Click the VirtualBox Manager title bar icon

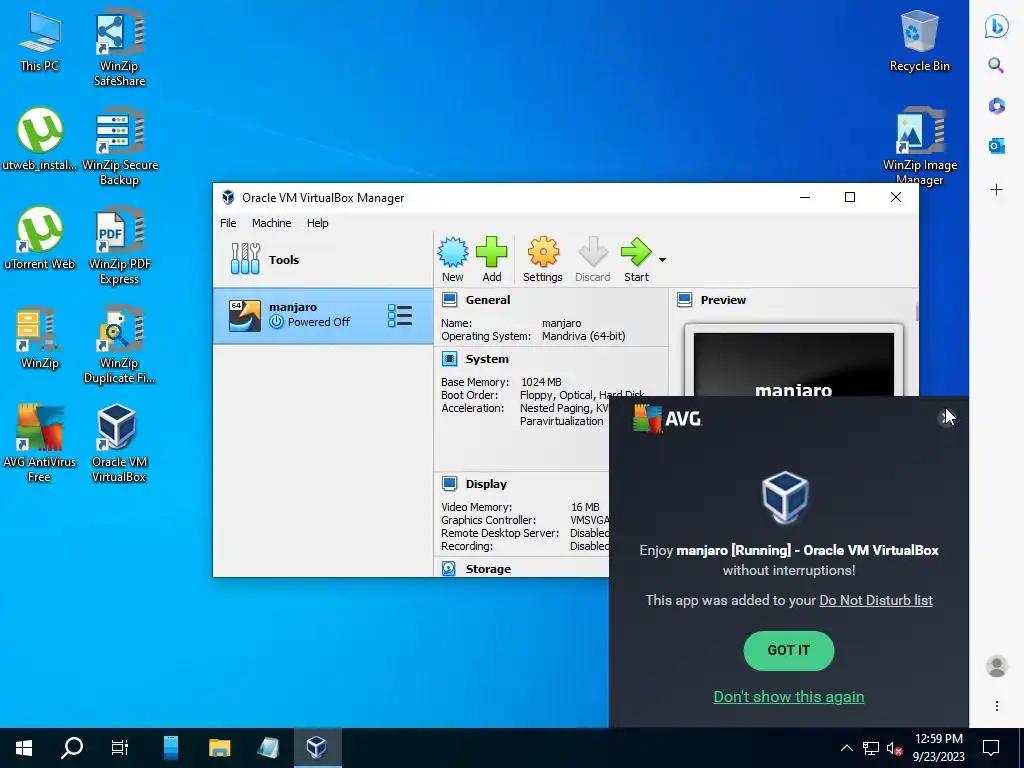tap(228, 197)
